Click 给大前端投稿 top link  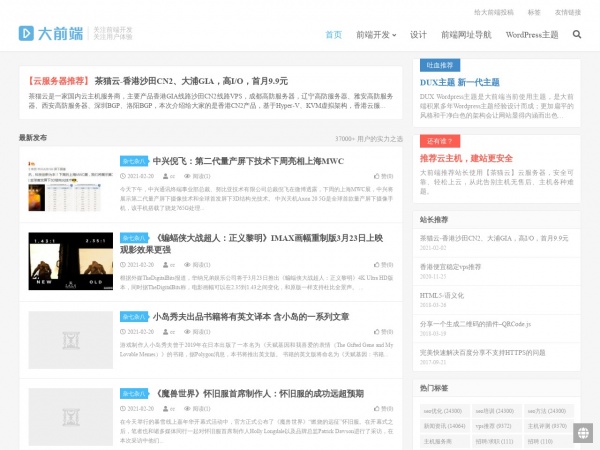point(494,12)
